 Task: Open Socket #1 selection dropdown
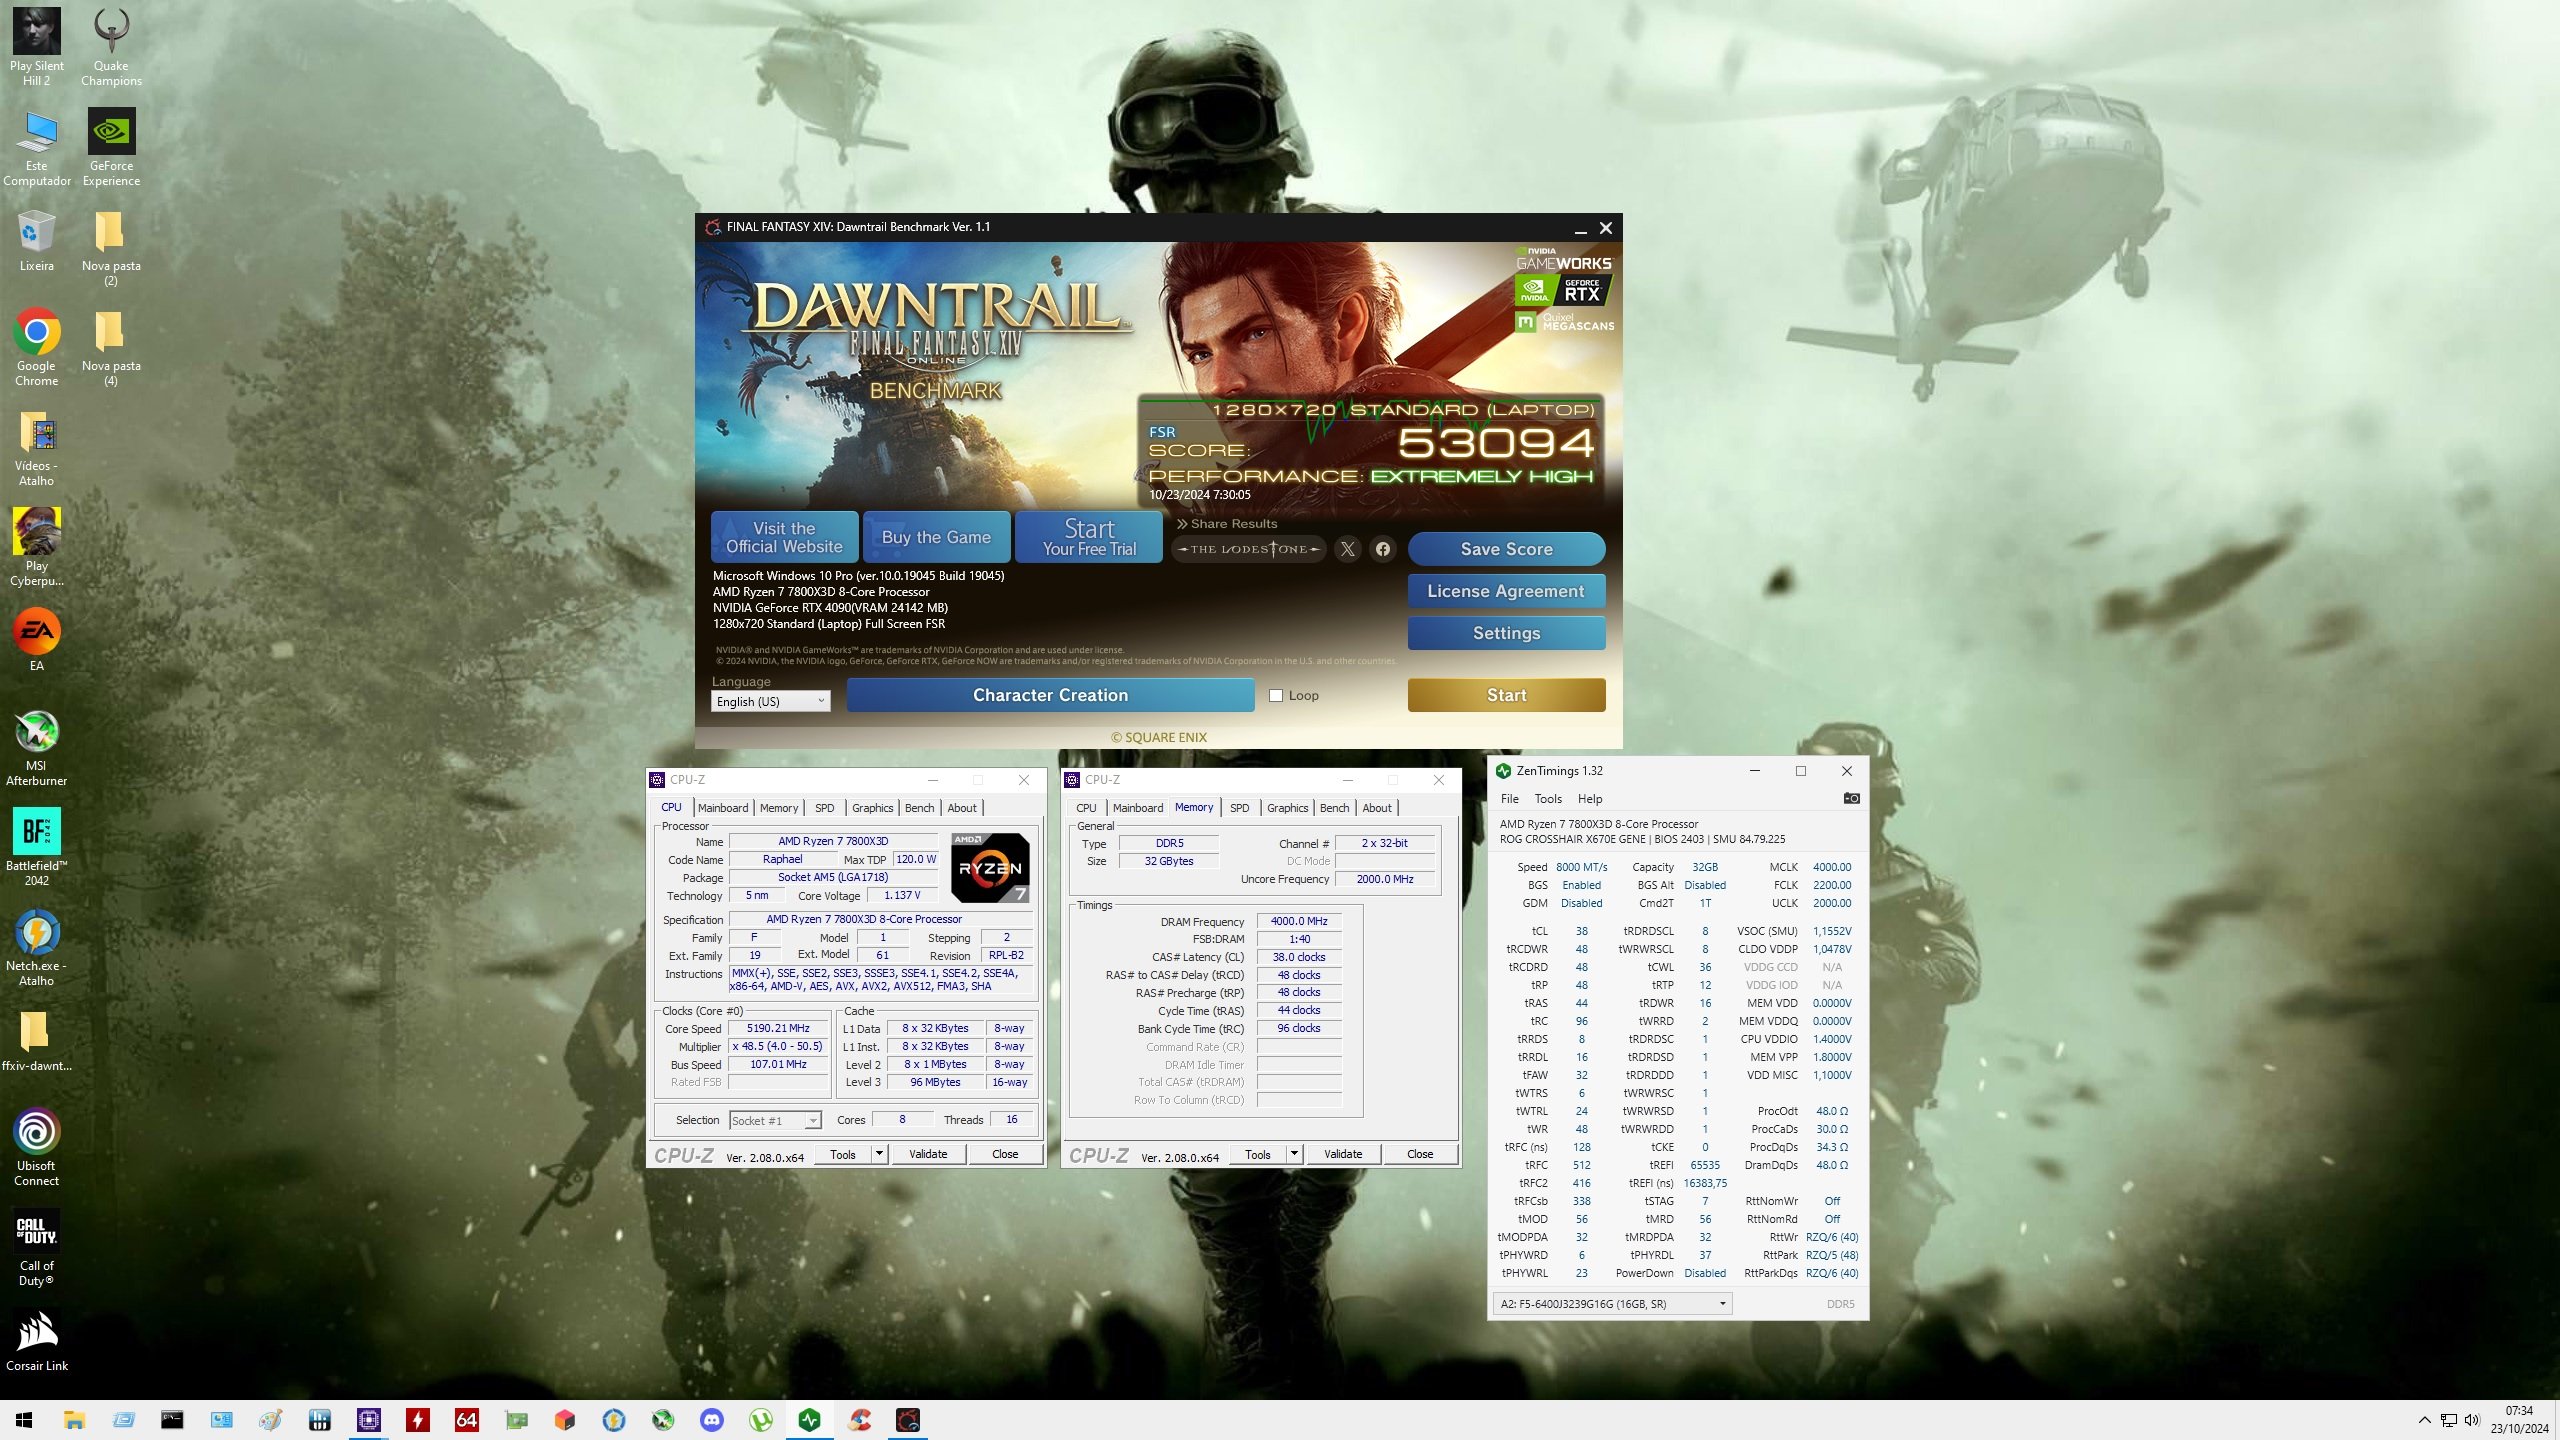[x=775, y=1120]
